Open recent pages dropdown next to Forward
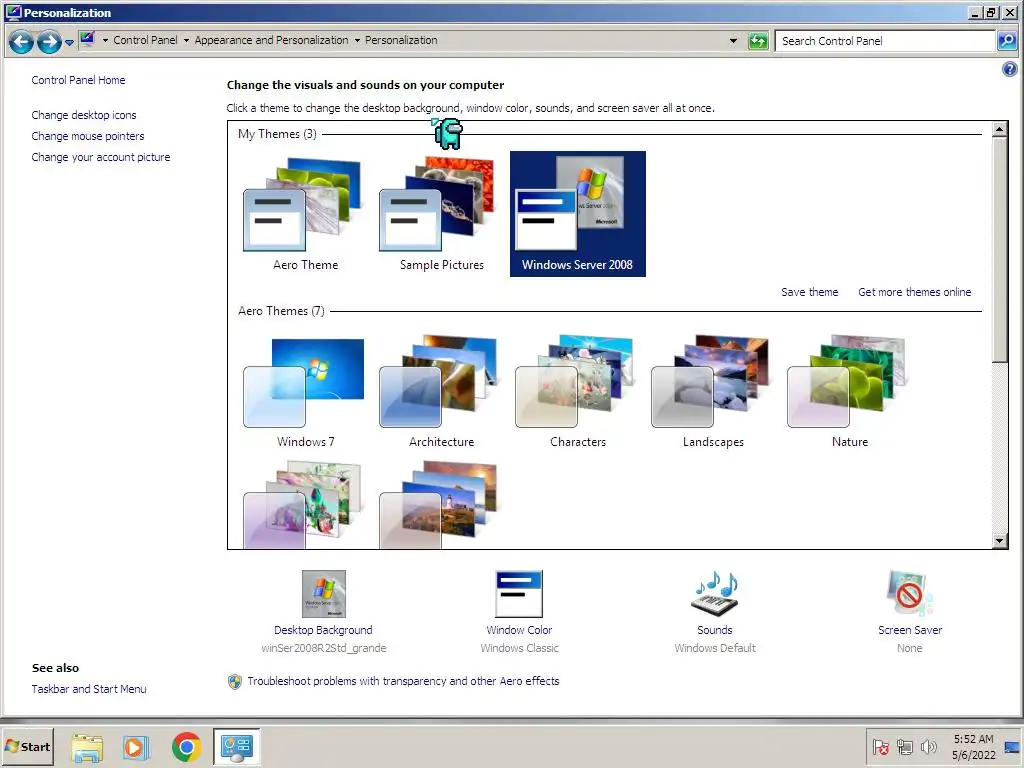 [69, 43]
